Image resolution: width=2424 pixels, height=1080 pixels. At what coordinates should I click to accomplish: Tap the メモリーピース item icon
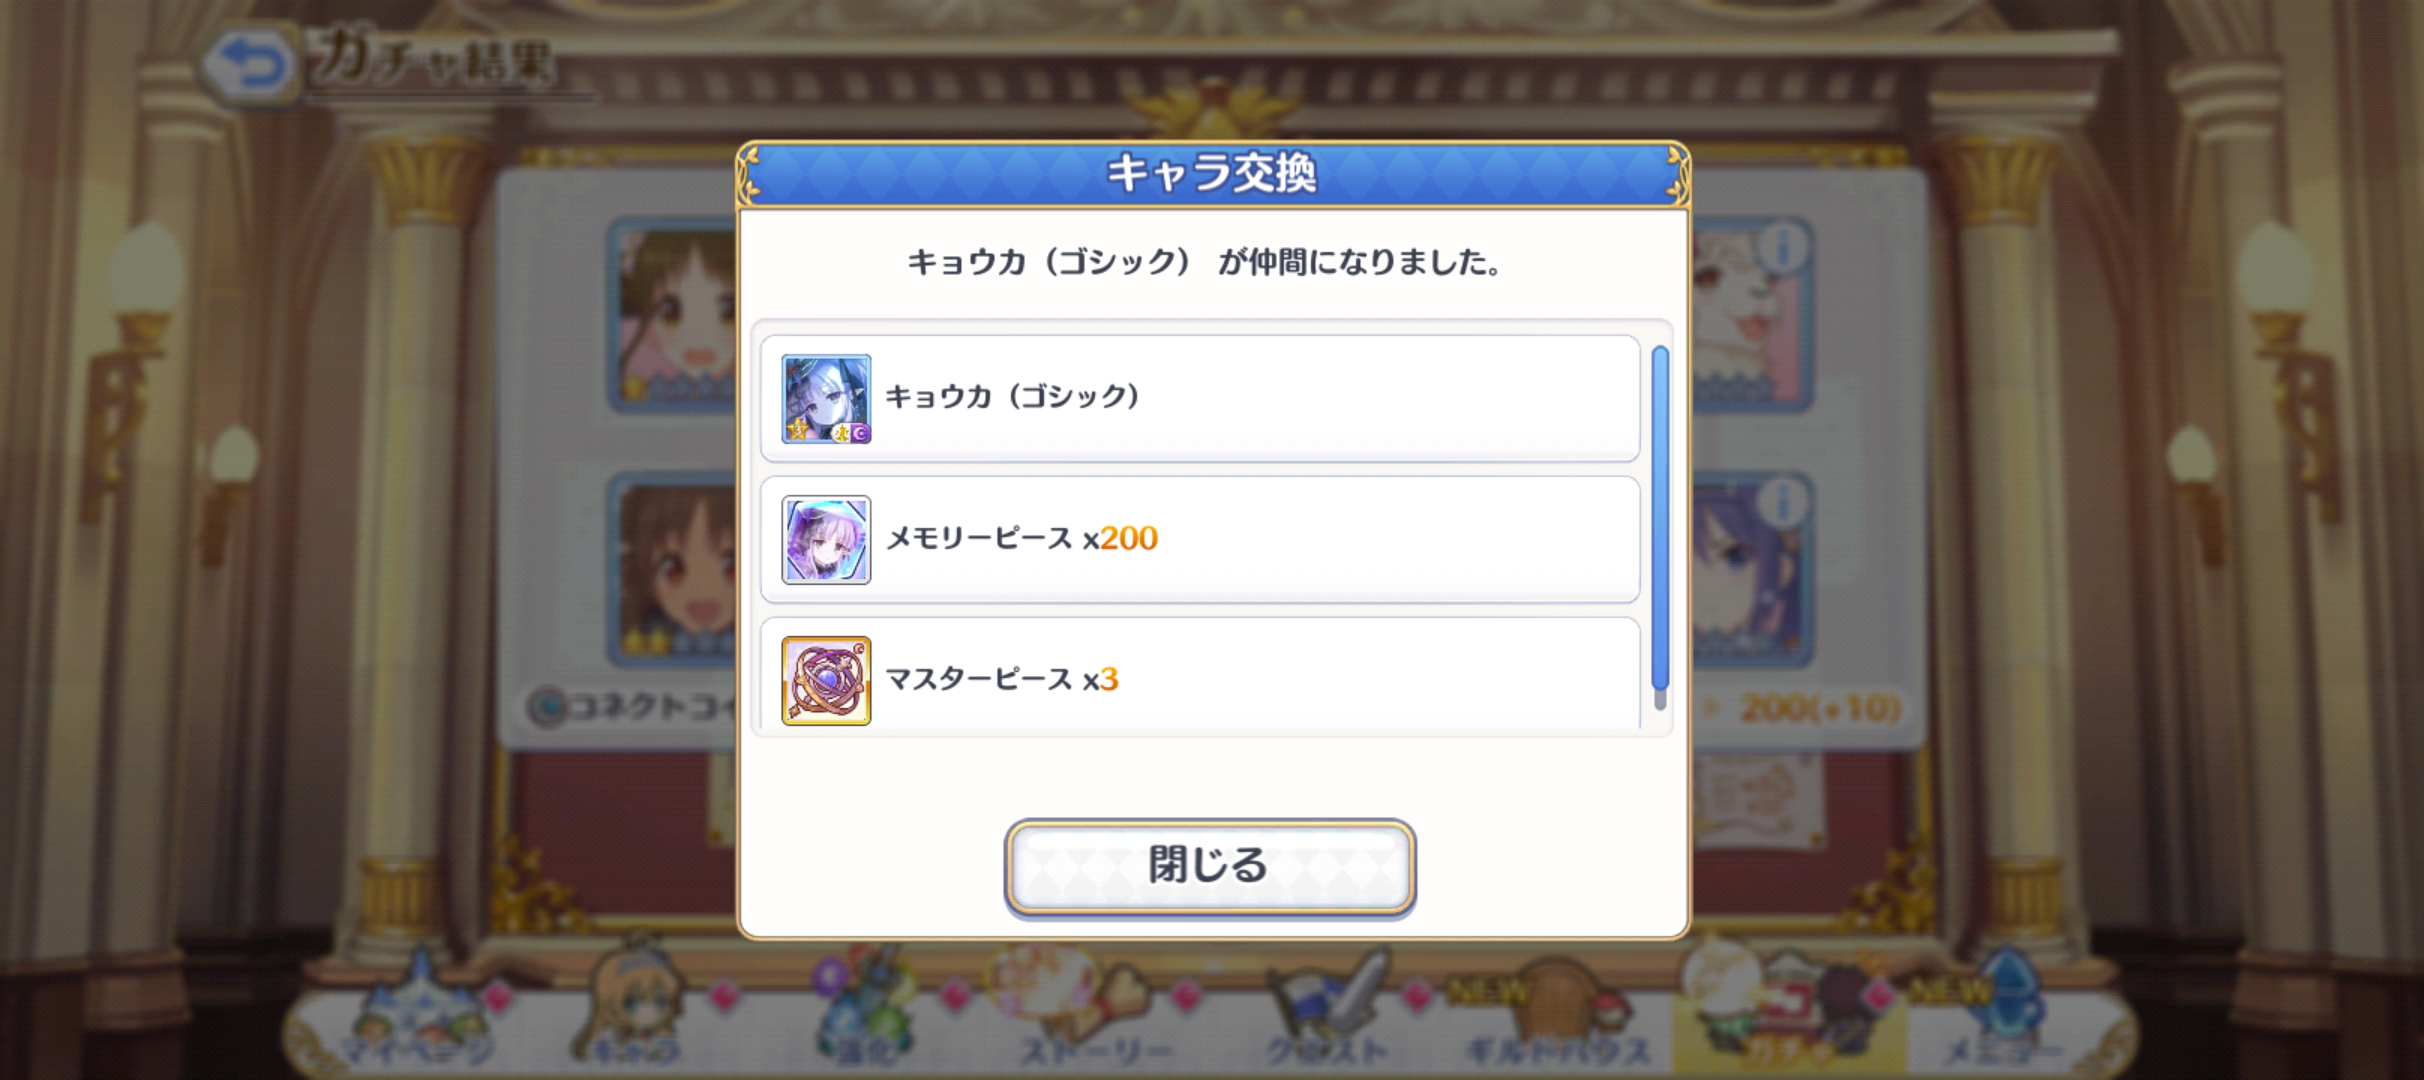[x=826, y=540]
